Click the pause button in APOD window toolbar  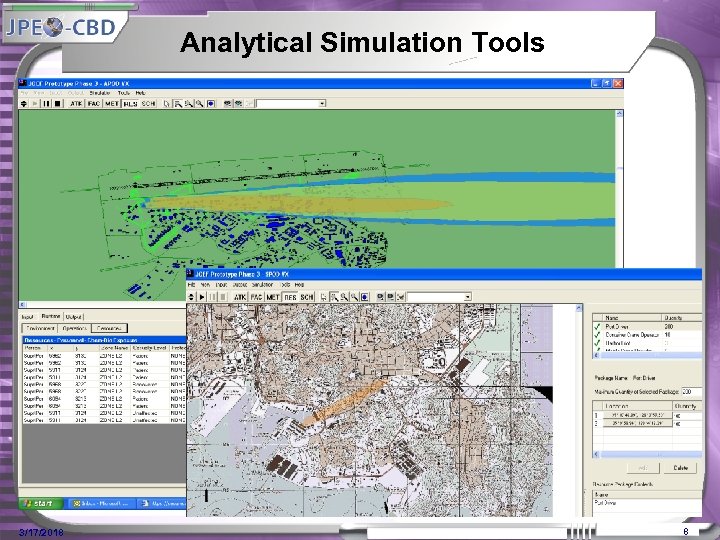pyautogui.click(x=46, y=103)
